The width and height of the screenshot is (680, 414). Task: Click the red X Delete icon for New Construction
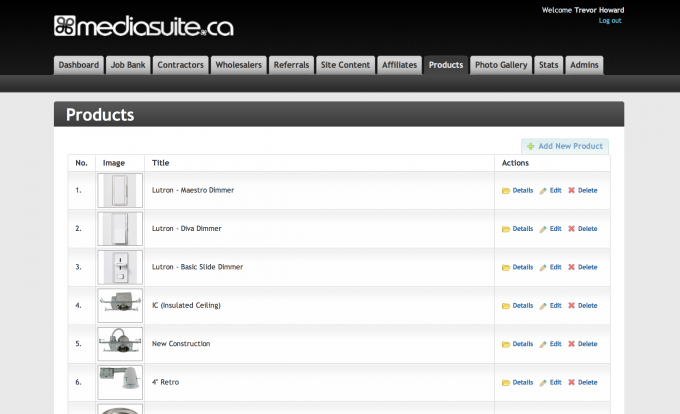pos(572,344)
